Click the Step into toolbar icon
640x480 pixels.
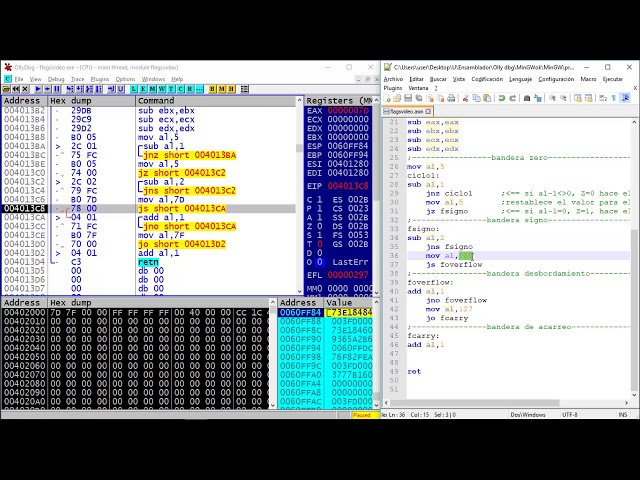(69, 89)
